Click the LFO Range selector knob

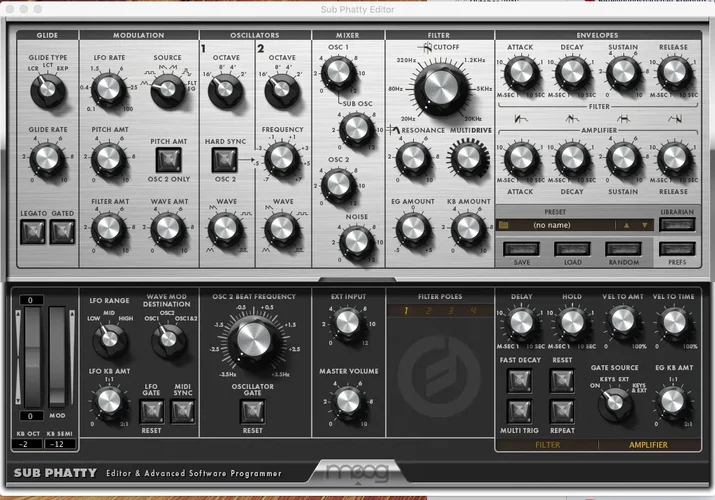tap(109, 339)
